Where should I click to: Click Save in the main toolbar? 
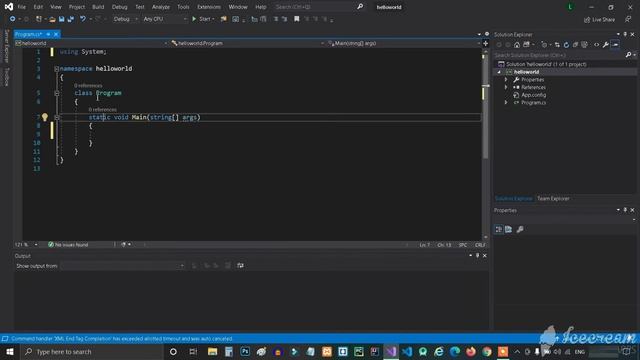61,19
